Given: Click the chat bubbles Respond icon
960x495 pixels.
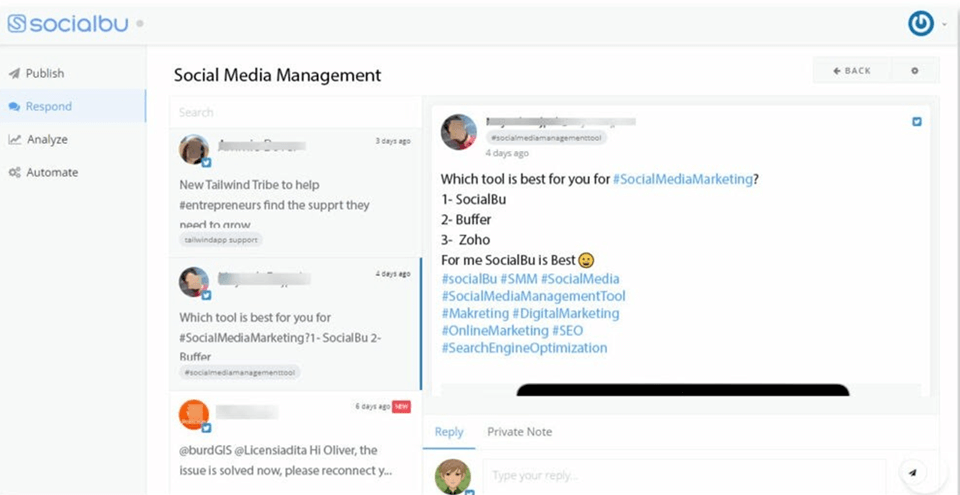Looking at the screenshot, I should click(x=14, y=107).
